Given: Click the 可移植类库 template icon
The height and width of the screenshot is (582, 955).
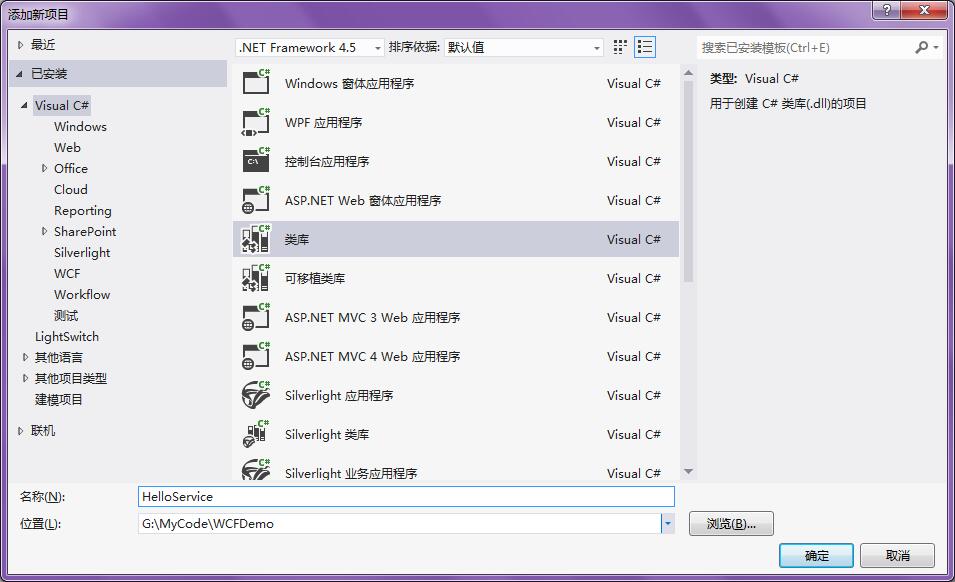Looking at the screenshot, I should tap(256, 278).
